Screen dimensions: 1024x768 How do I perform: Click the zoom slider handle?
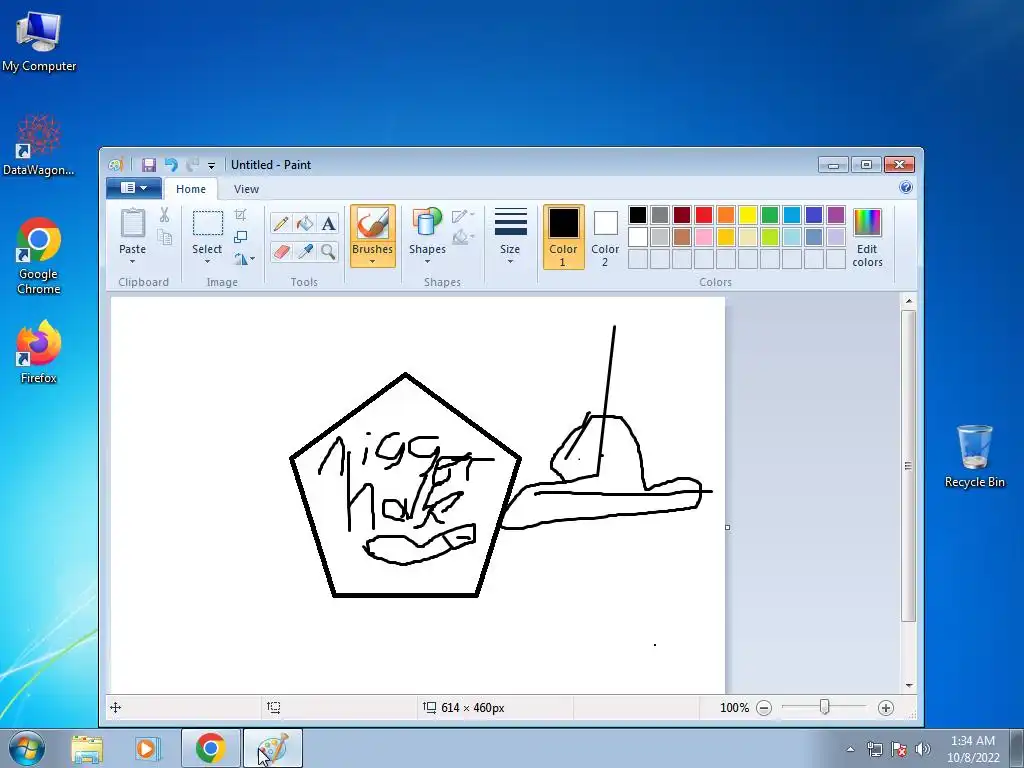click(825, 707)
